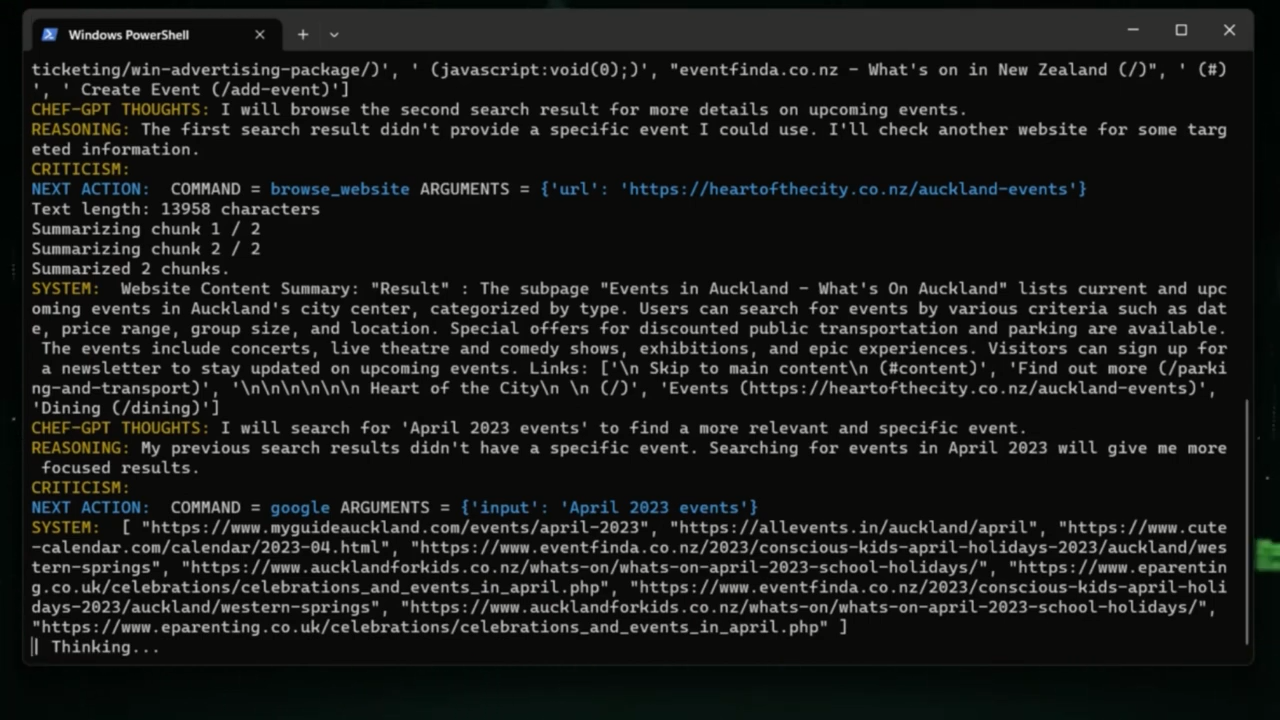Click the myguideauckland.com april-2023 URL
Screen dimensions: 1280x720
tap(396, 528)
